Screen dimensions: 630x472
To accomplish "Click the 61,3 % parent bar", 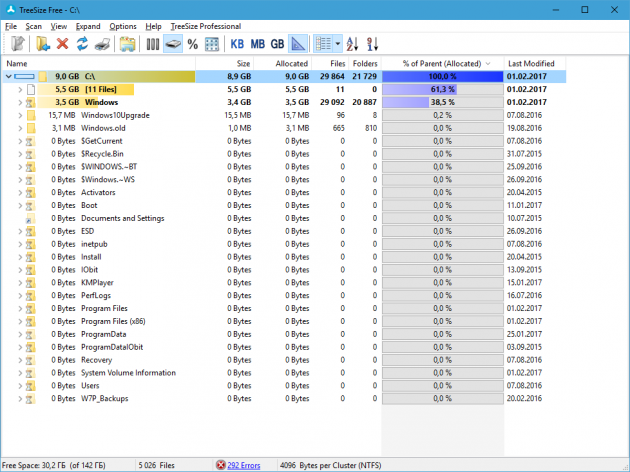I will [443, 89].
